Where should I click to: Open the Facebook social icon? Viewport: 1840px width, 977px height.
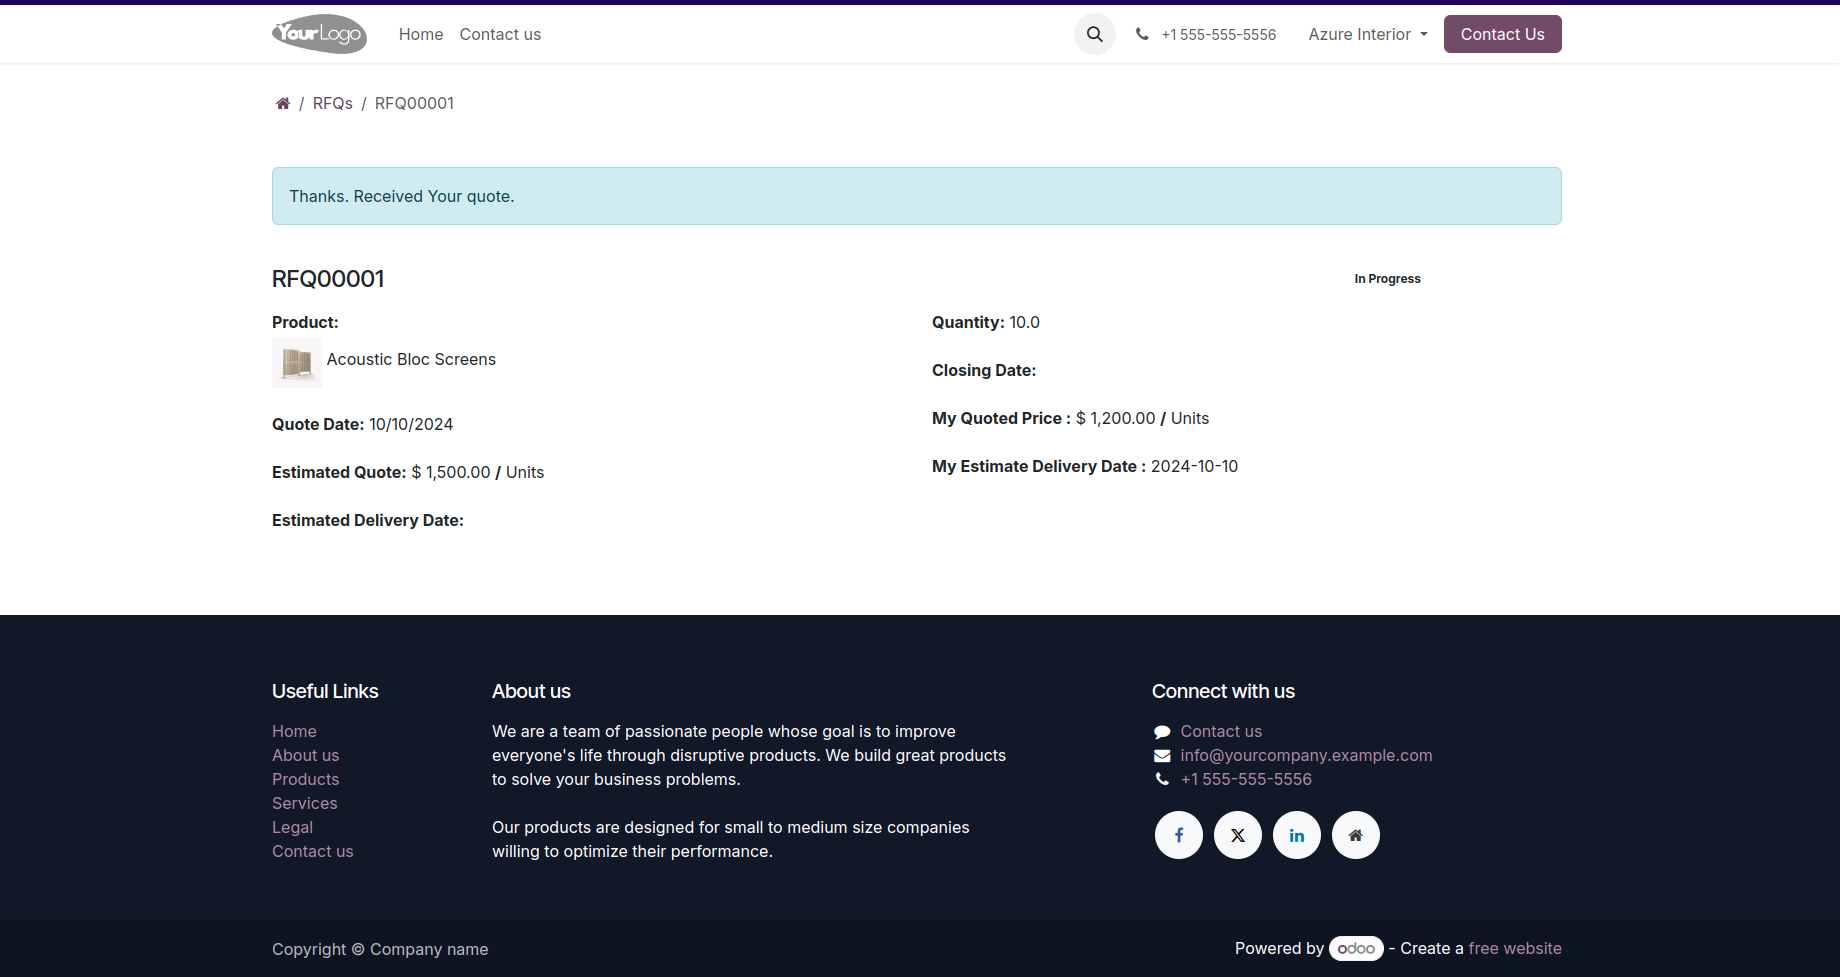pos(1179,835)
